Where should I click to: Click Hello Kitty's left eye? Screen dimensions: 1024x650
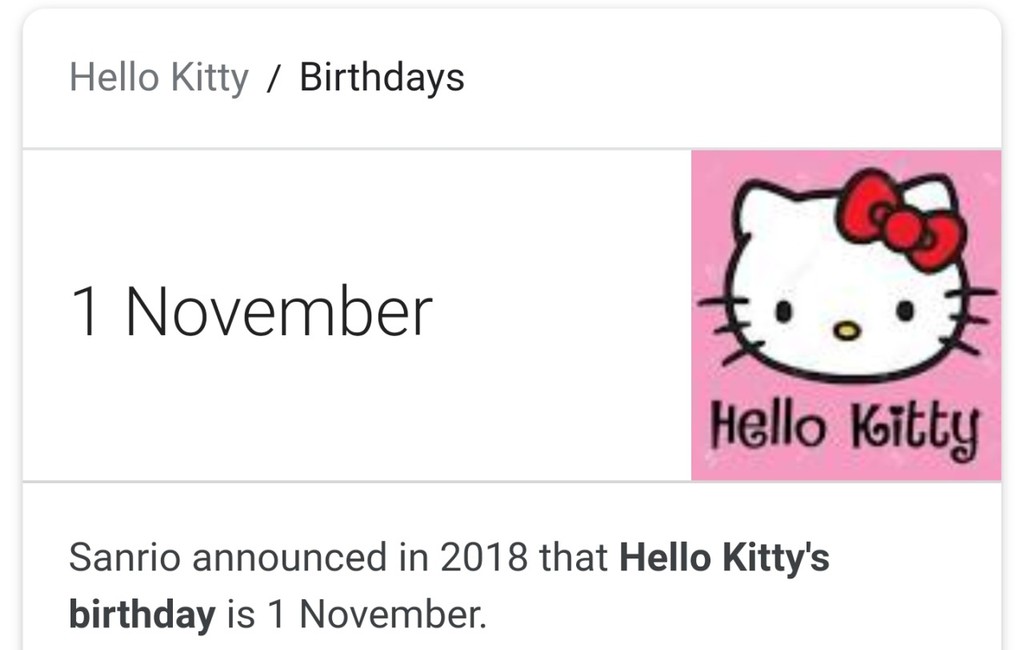click(x=784, y=312)
